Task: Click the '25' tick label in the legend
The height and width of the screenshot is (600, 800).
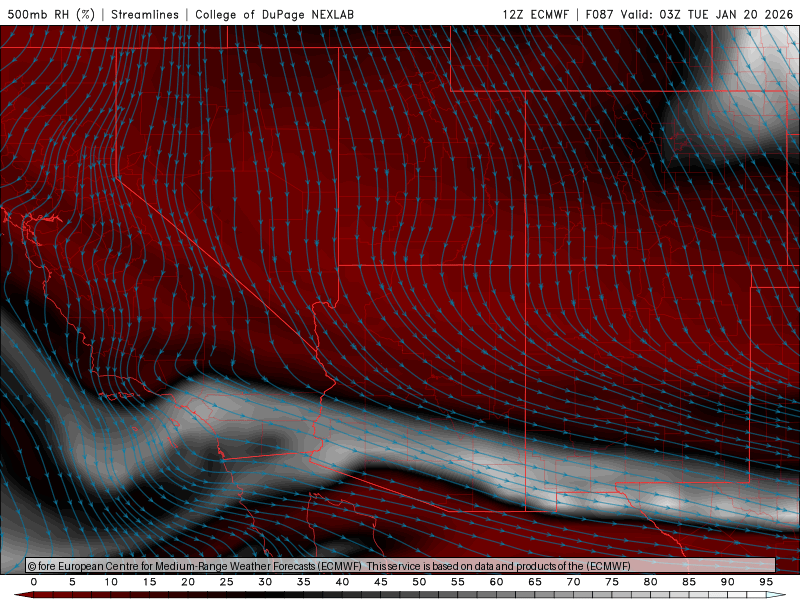Action: point(227,582)
